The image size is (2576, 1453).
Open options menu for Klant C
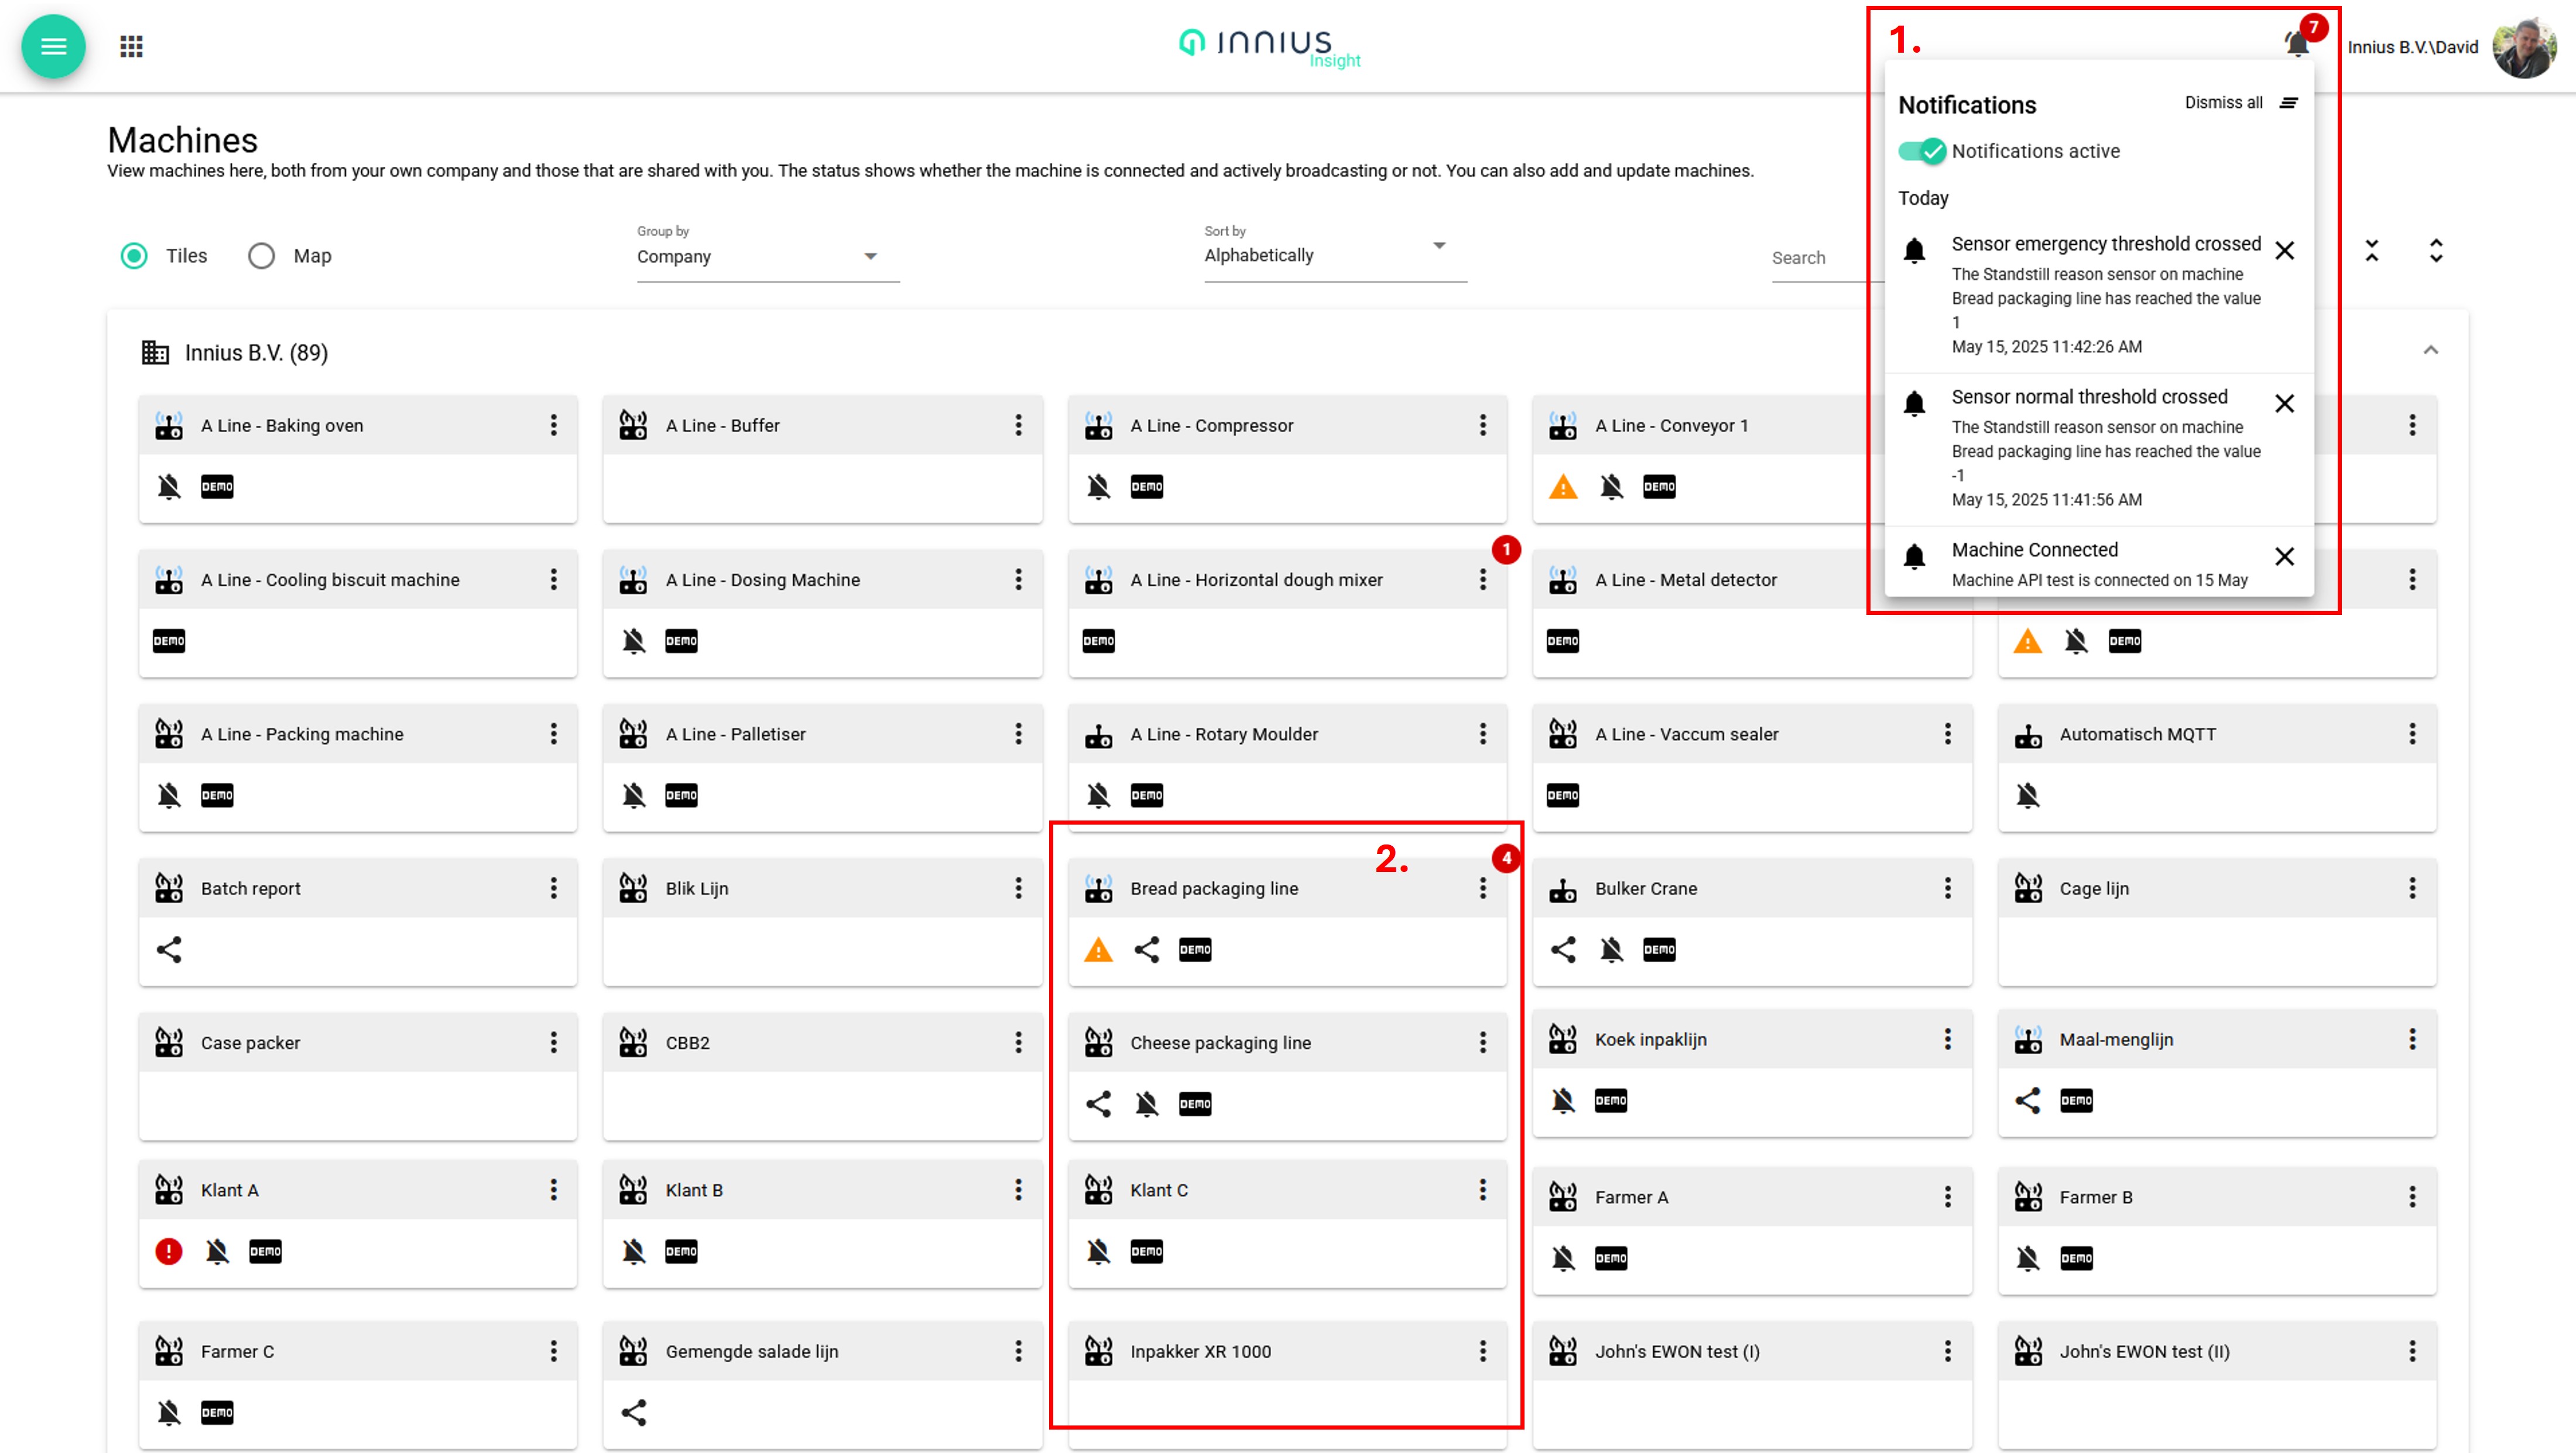click(x=1483, y=1190)
